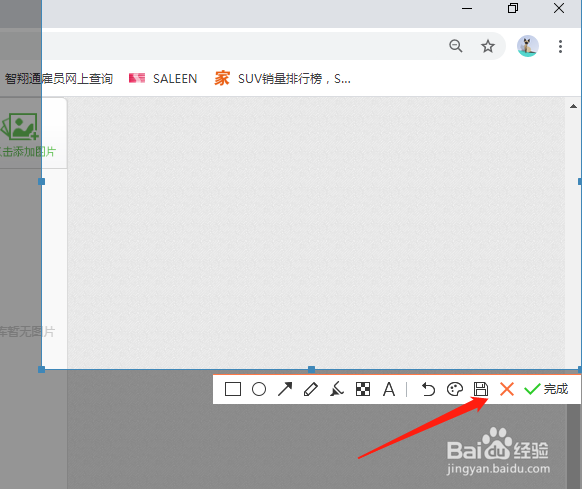582x489 pixels.
Task: Pick the pencil brush tool
Action: 311,389
